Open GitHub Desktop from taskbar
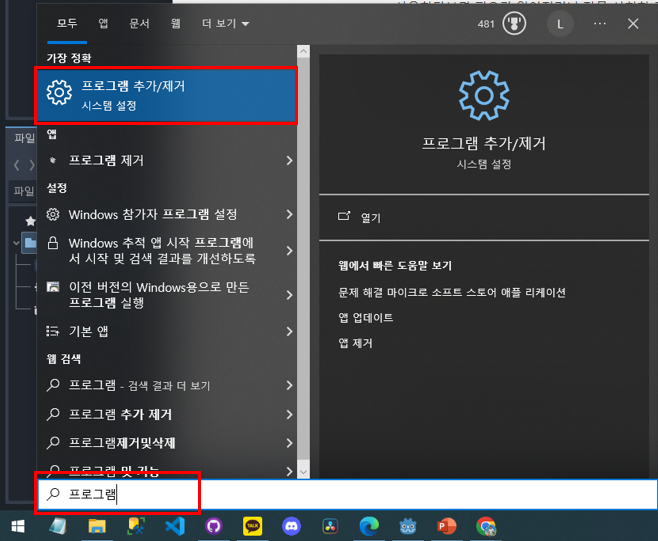The image size is (658, 541). point(214,526)
